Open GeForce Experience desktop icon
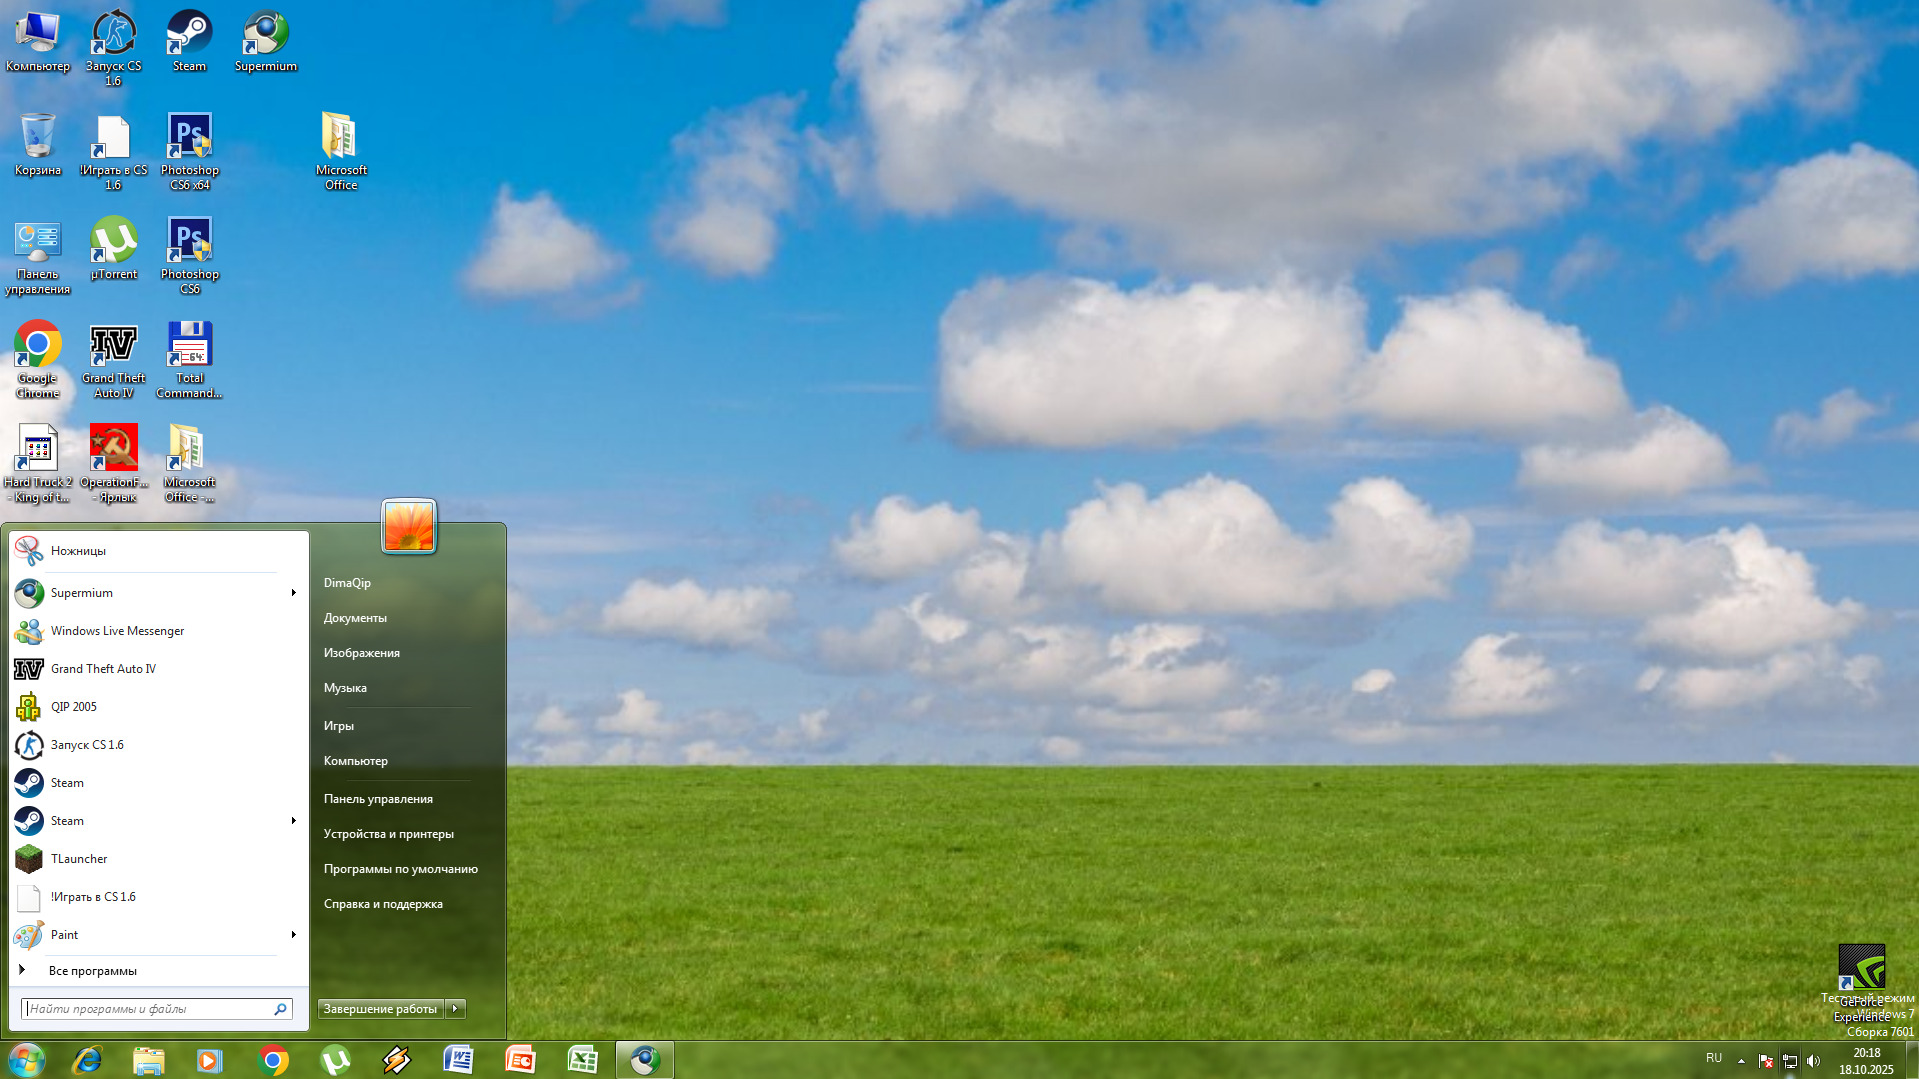The width and height of the screenshot is (1919, 1079). (x=1861, y=972)
